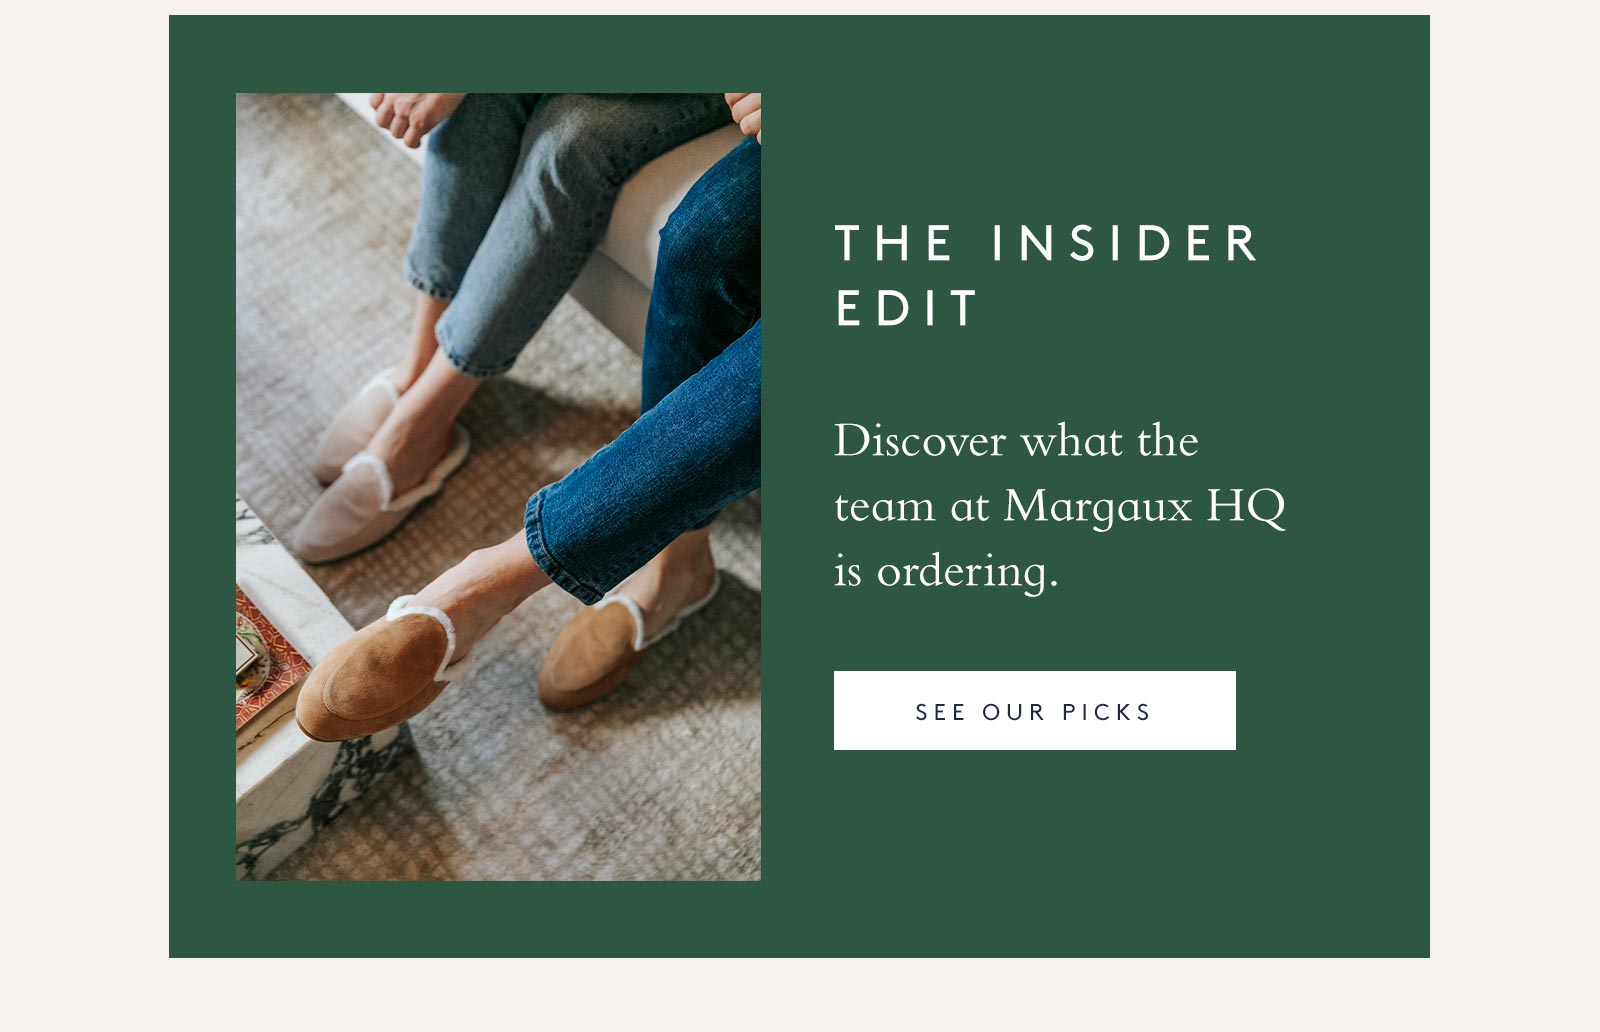Image resolution: width=1600 pixels, height=1032 pixels.
Task: Click the THE INSIDER heading line
Action: (1047, 243)
